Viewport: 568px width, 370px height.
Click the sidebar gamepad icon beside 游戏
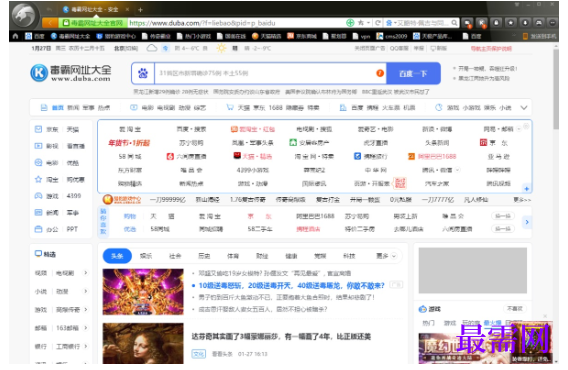tap(38, 196)
